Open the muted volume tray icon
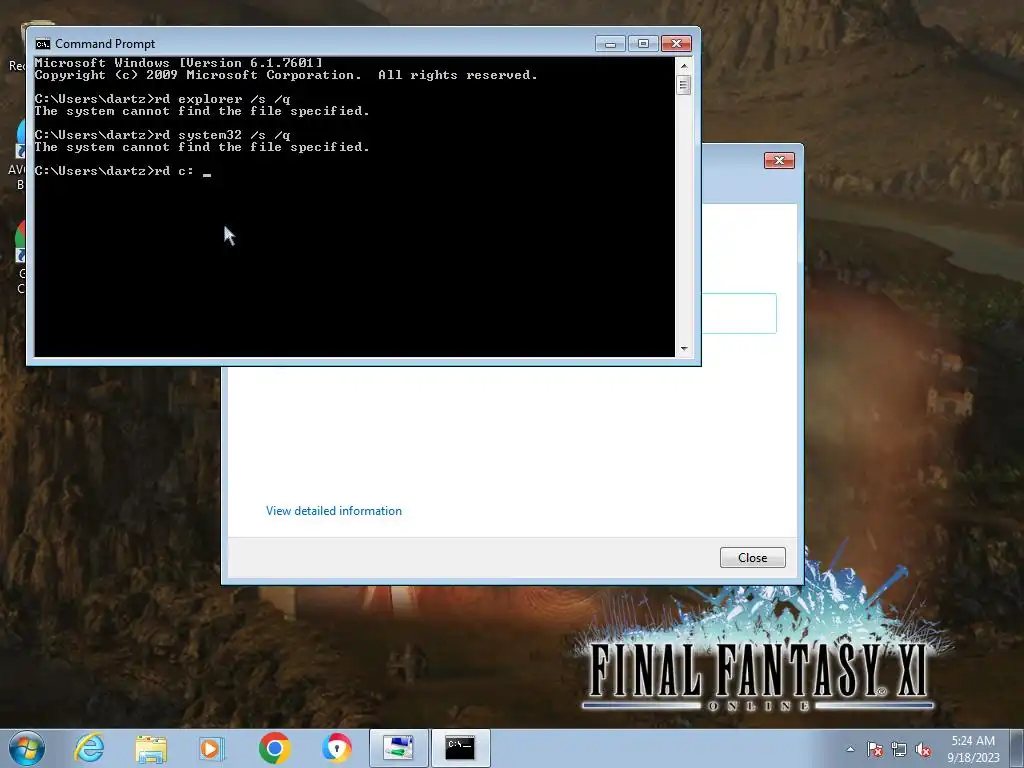Viewport: 1024px width, 768px height. coord(923,749)
